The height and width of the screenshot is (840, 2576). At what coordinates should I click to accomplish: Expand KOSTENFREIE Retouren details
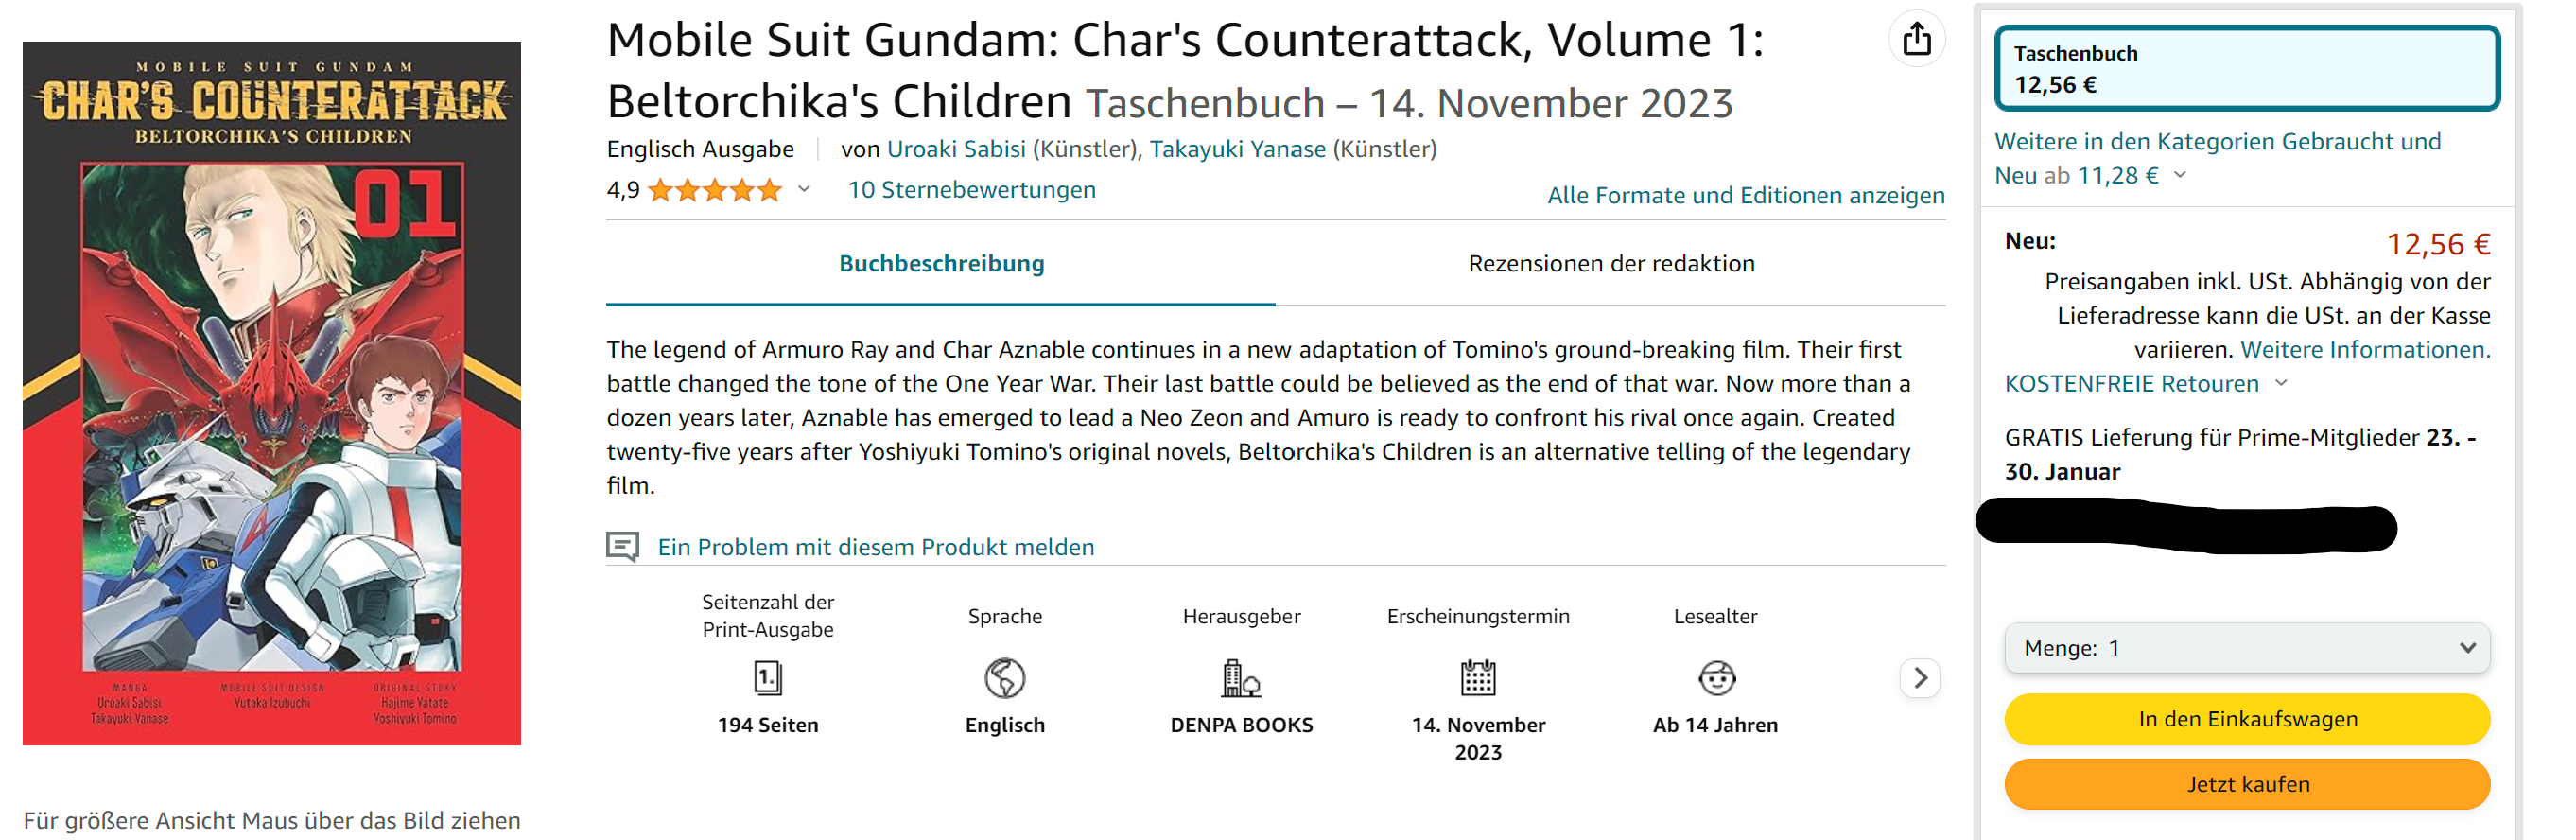(x=2281, y=384)
